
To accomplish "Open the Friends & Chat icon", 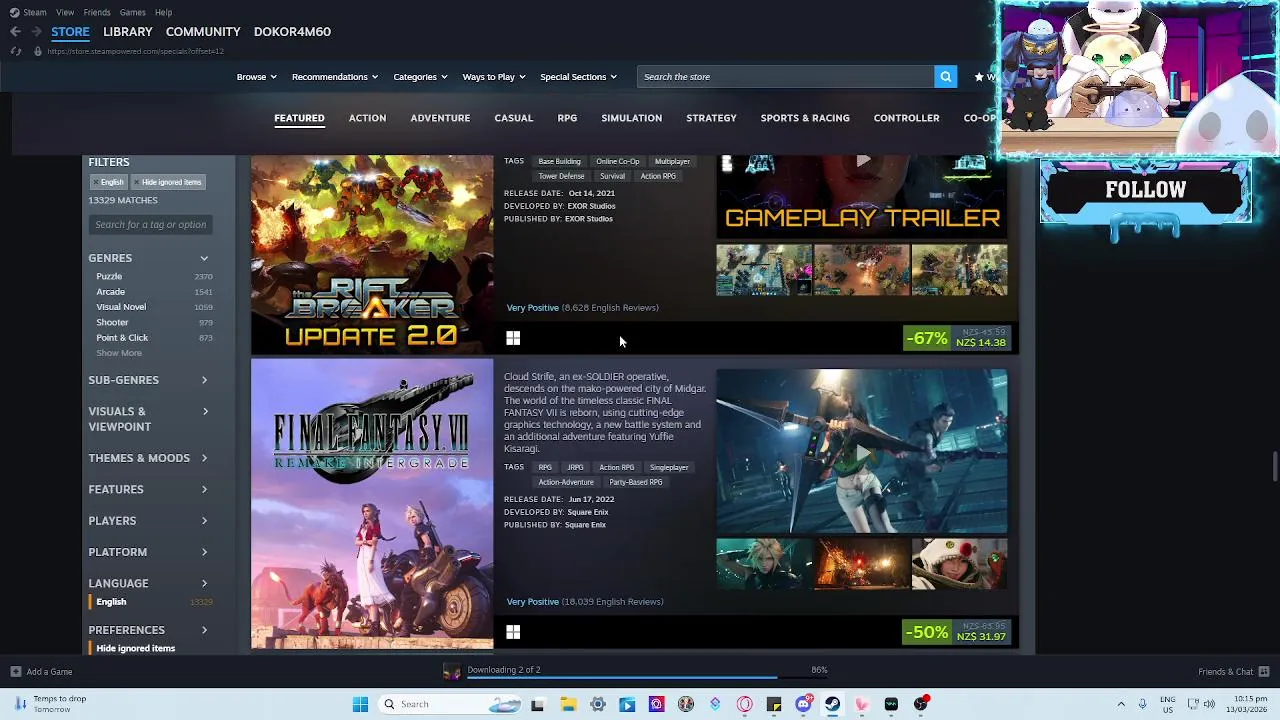I will (x=1264, y=672).
